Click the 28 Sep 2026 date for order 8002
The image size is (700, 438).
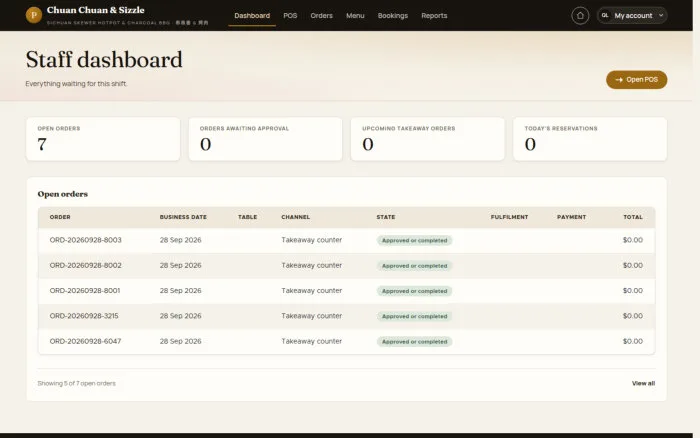click(180, 265)
